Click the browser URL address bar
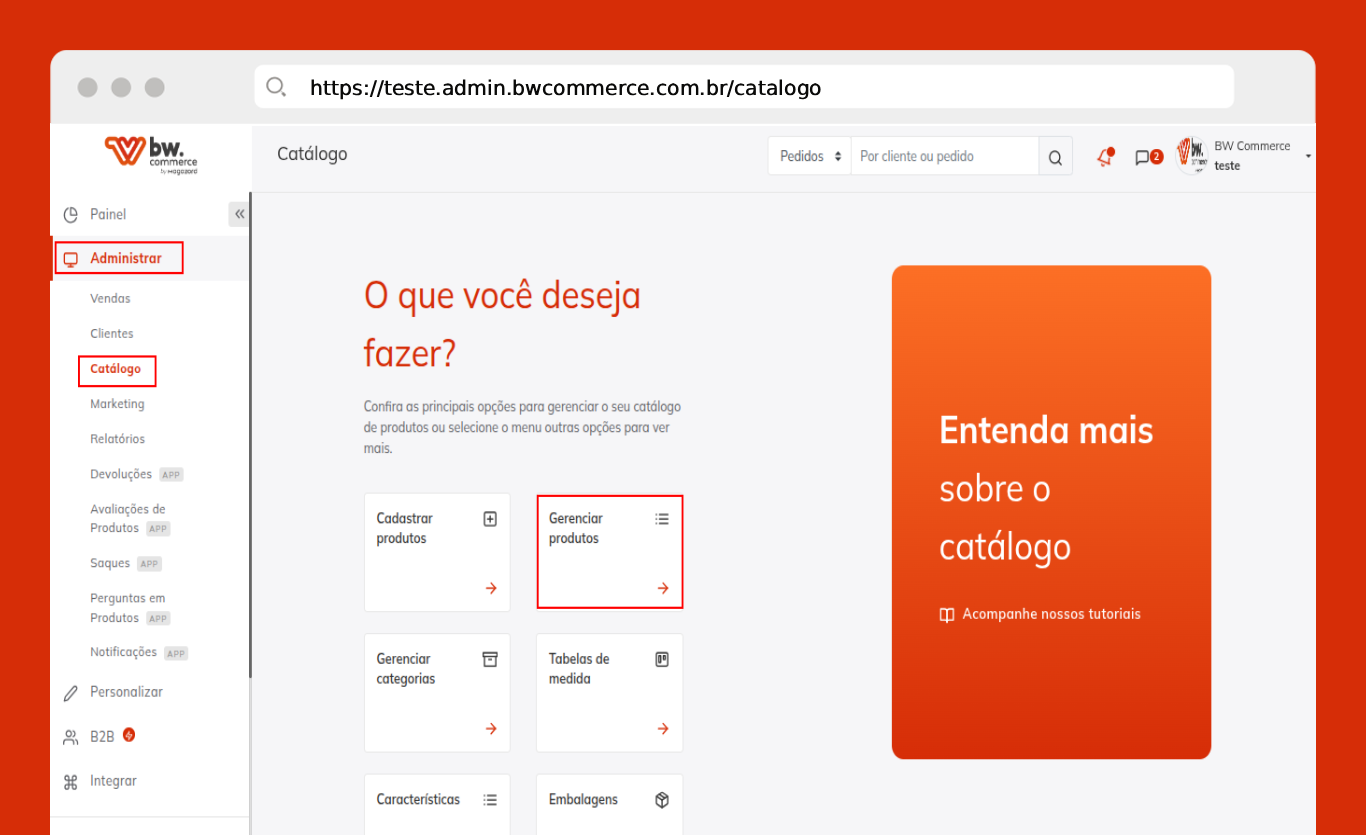This screenshot has height=835, width=1366. (744, 88)
